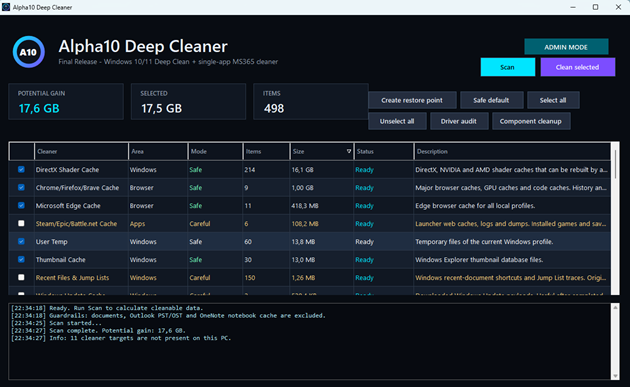The width and height of the screenshot is (630, 387).
Task: Select the Recent Files & Jump Lists row name
Action: 72,278
